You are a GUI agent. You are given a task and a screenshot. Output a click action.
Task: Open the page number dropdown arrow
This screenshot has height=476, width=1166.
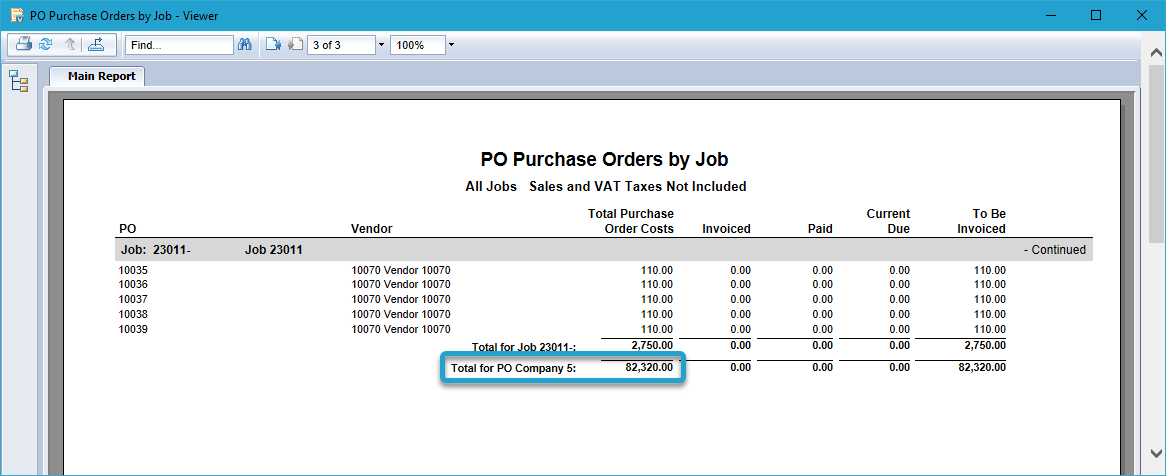pos(381,45)
